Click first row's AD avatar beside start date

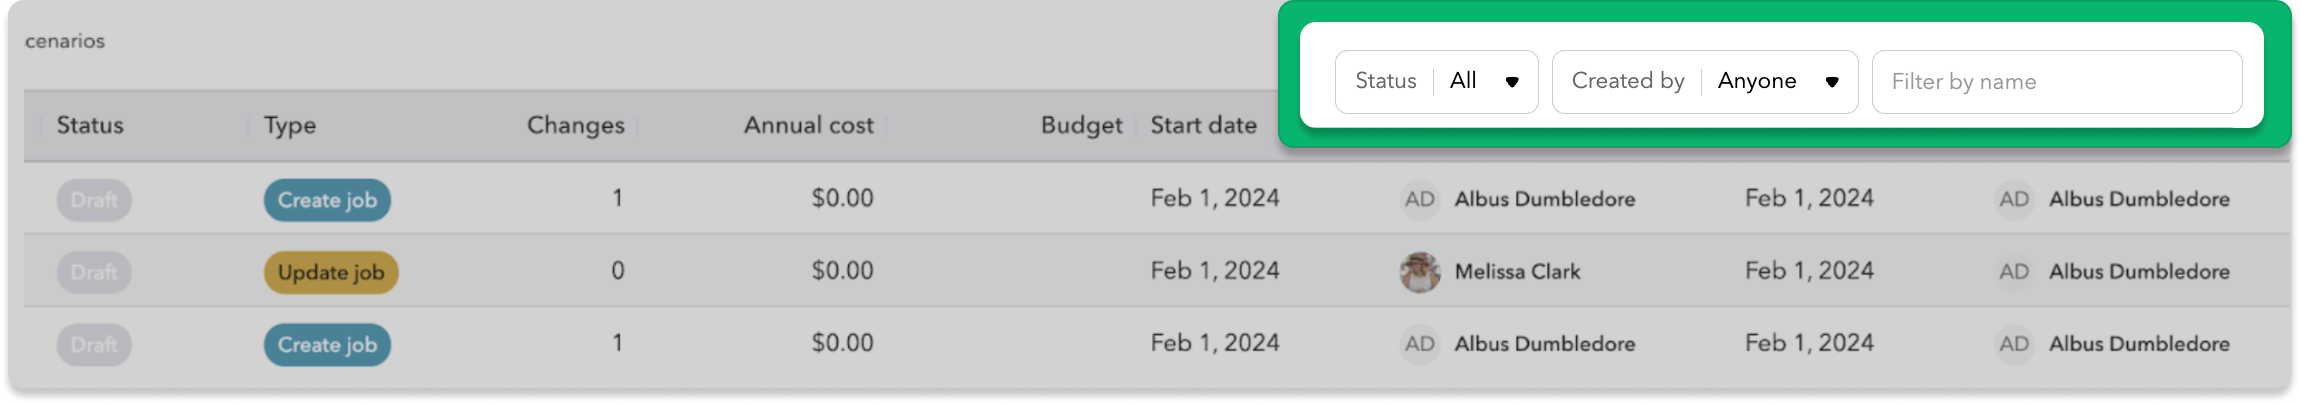click(1420, 200)
